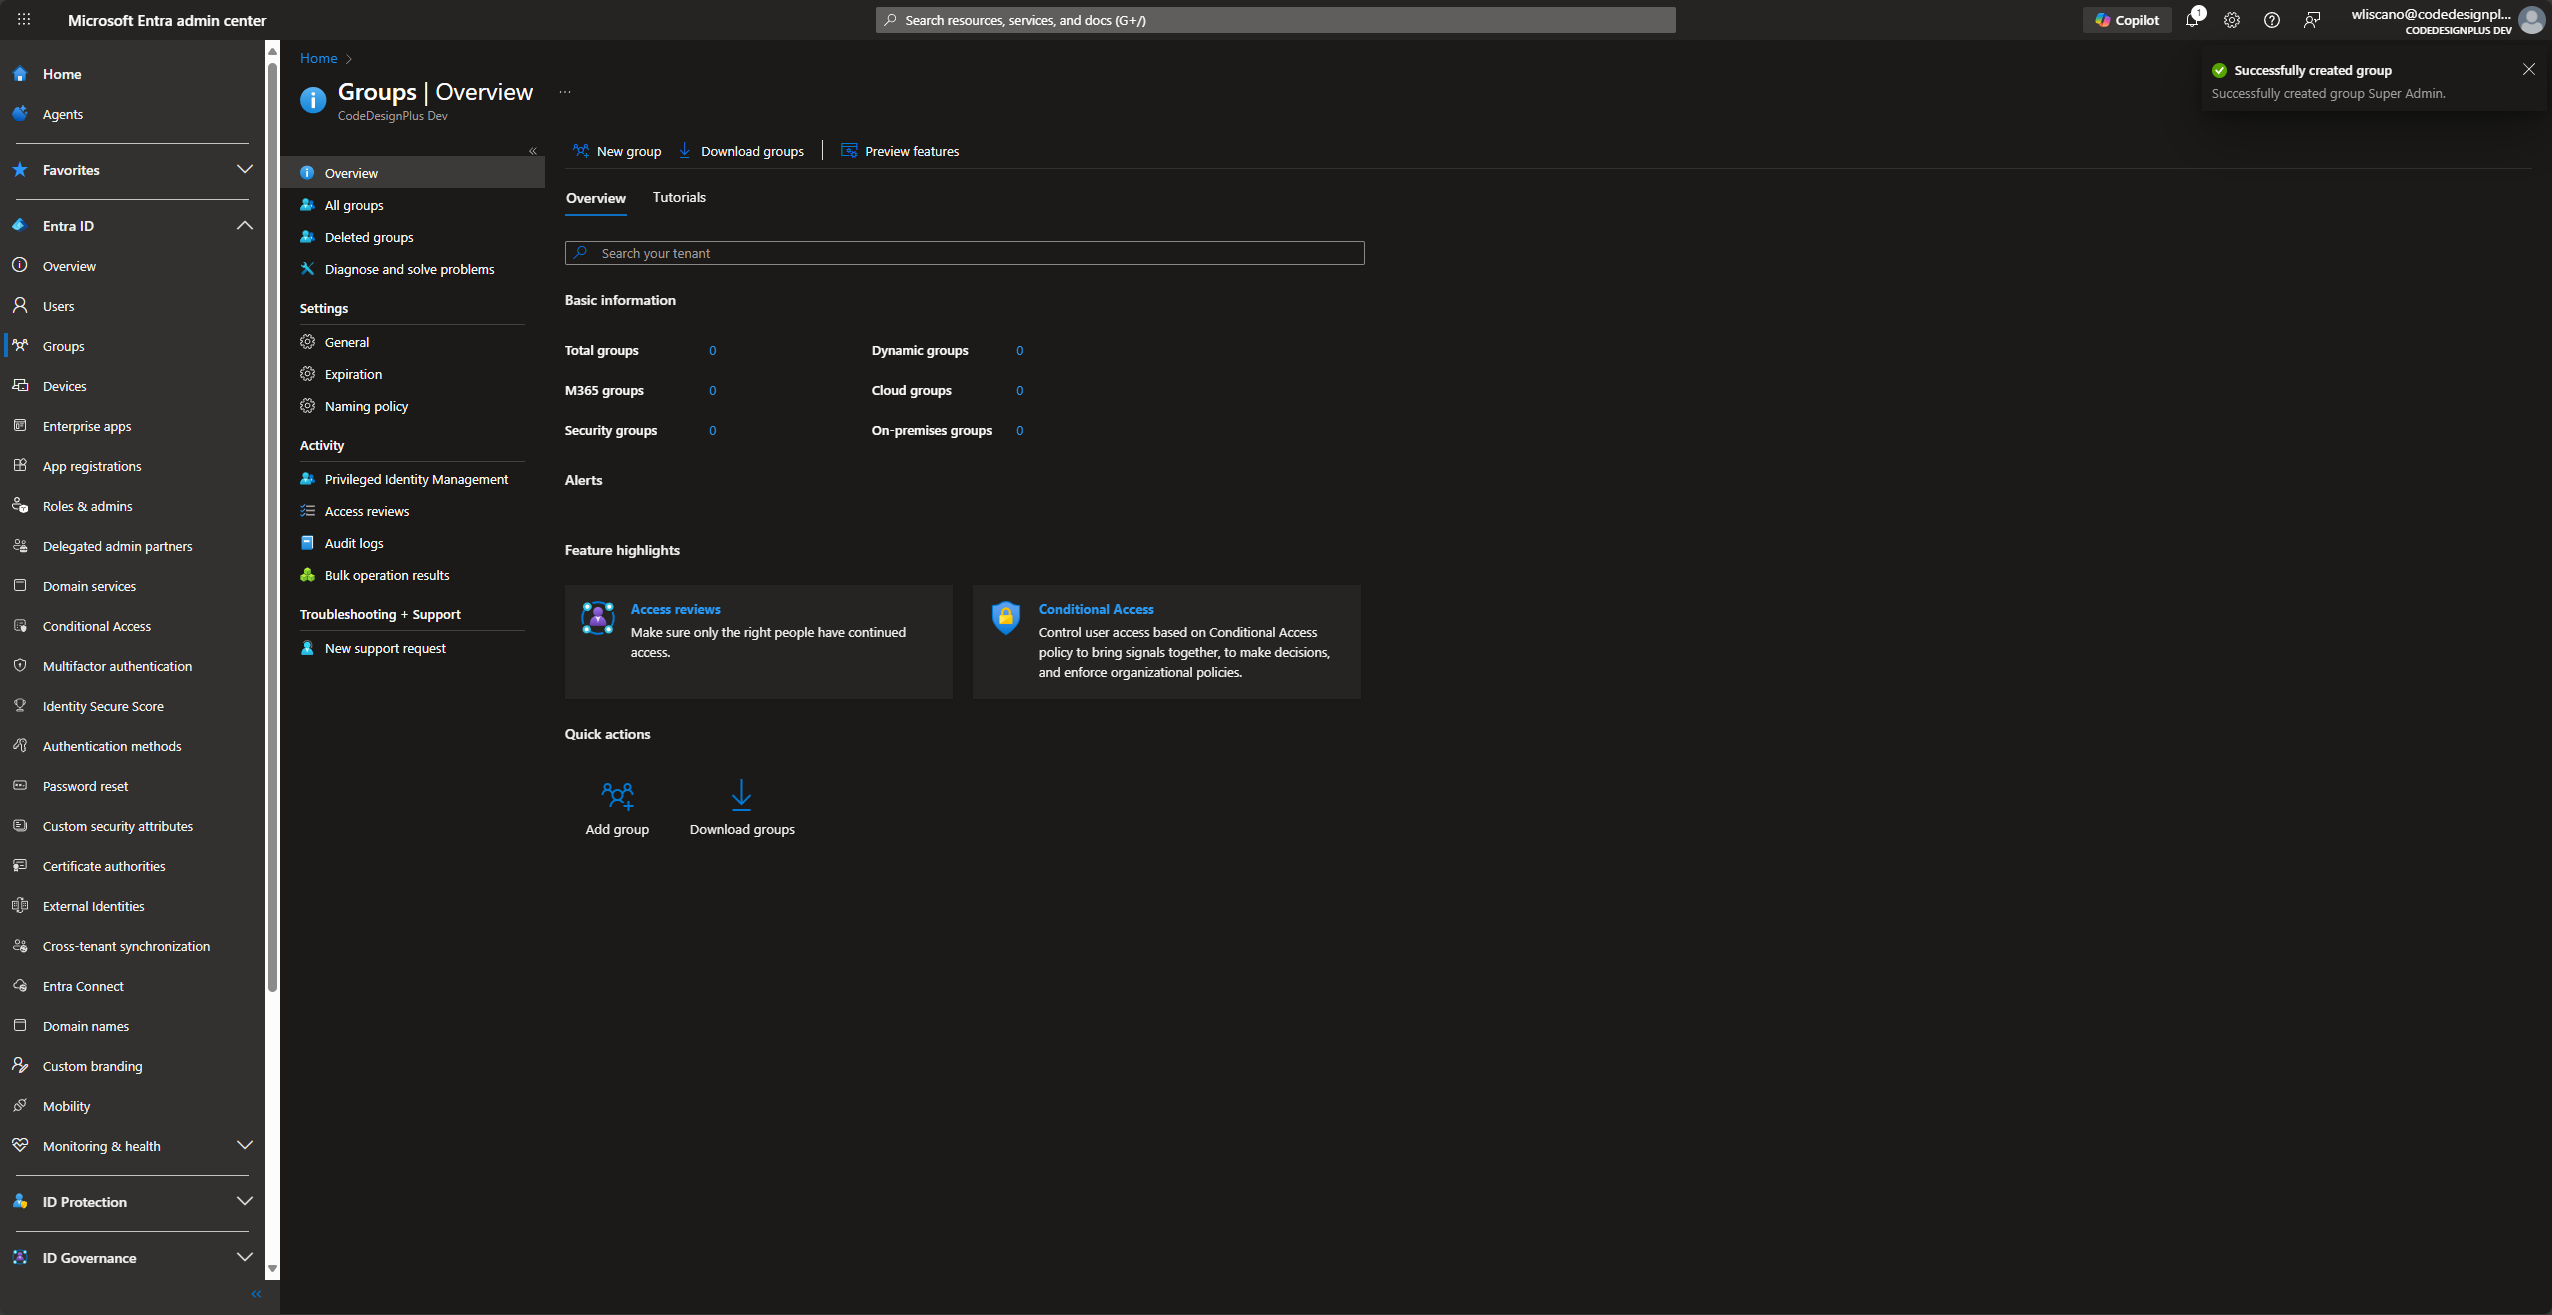The height and width of the screenshot is (1315, 2552).
Task: Expand the Favorites section
Action: (244, 170)
